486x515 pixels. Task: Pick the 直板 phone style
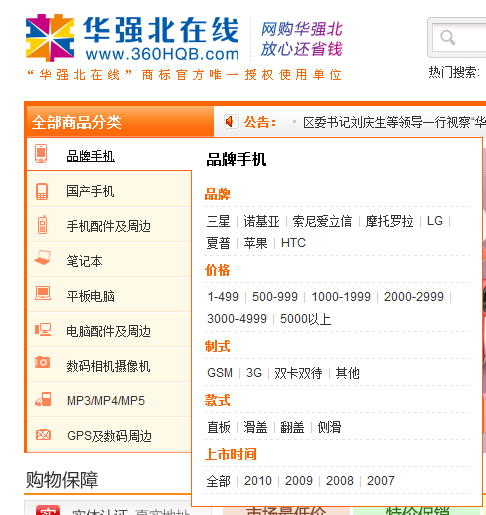click(219, 427)
